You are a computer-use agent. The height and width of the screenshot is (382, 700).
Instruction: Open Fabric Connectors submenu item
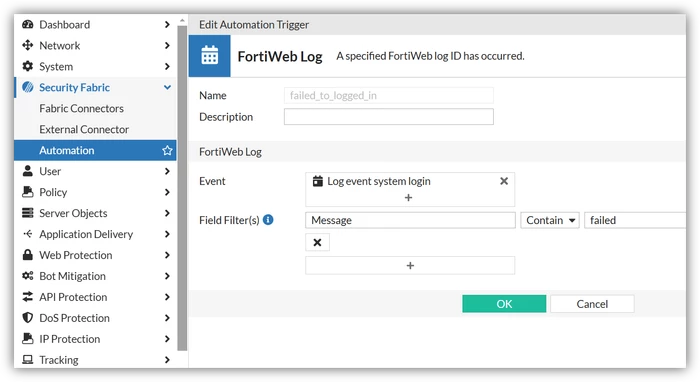pyautogui.click(x=81, y=108)
